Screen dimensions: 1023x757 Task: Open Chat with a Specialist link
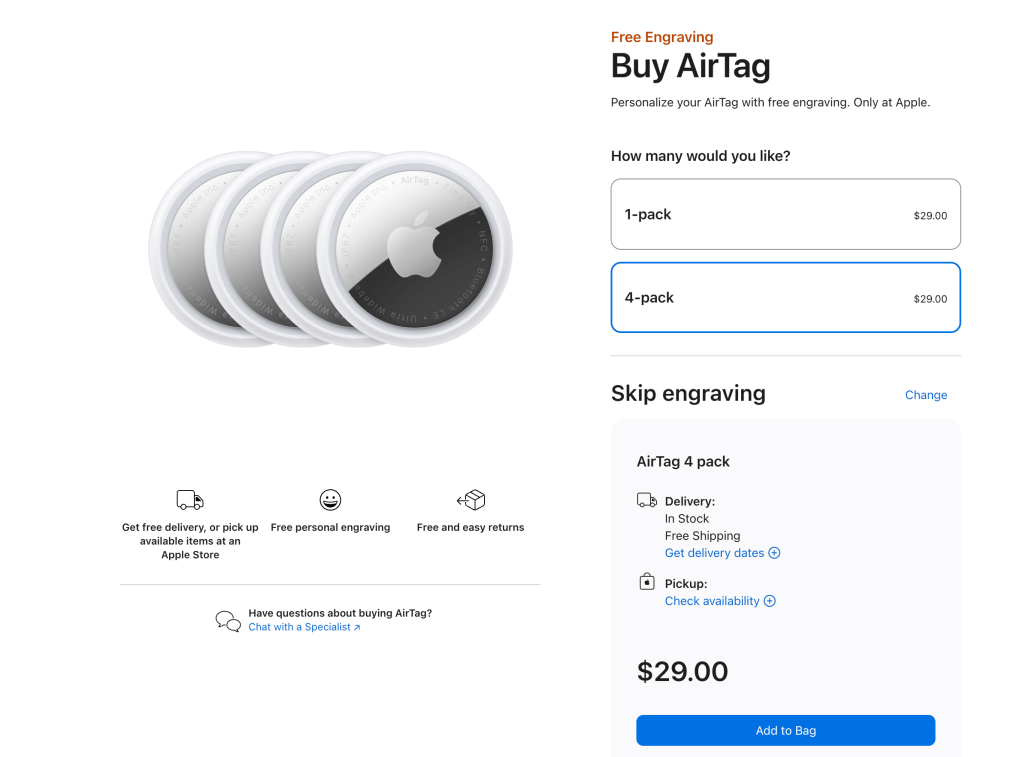point(300,627)
